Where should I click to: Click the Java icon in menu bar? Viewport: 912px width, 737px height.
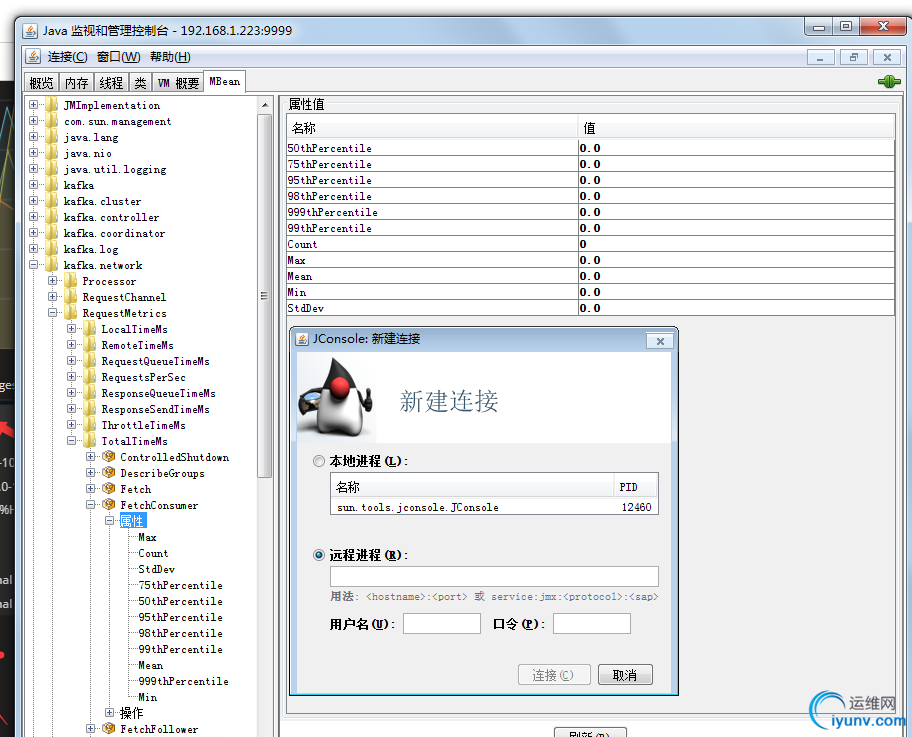[x=33, y=56]
